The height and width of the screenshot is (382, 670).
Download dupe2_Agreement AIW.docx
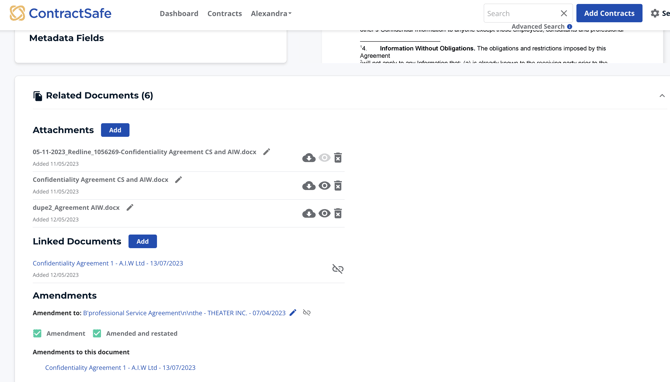click(x=309, y=213)
